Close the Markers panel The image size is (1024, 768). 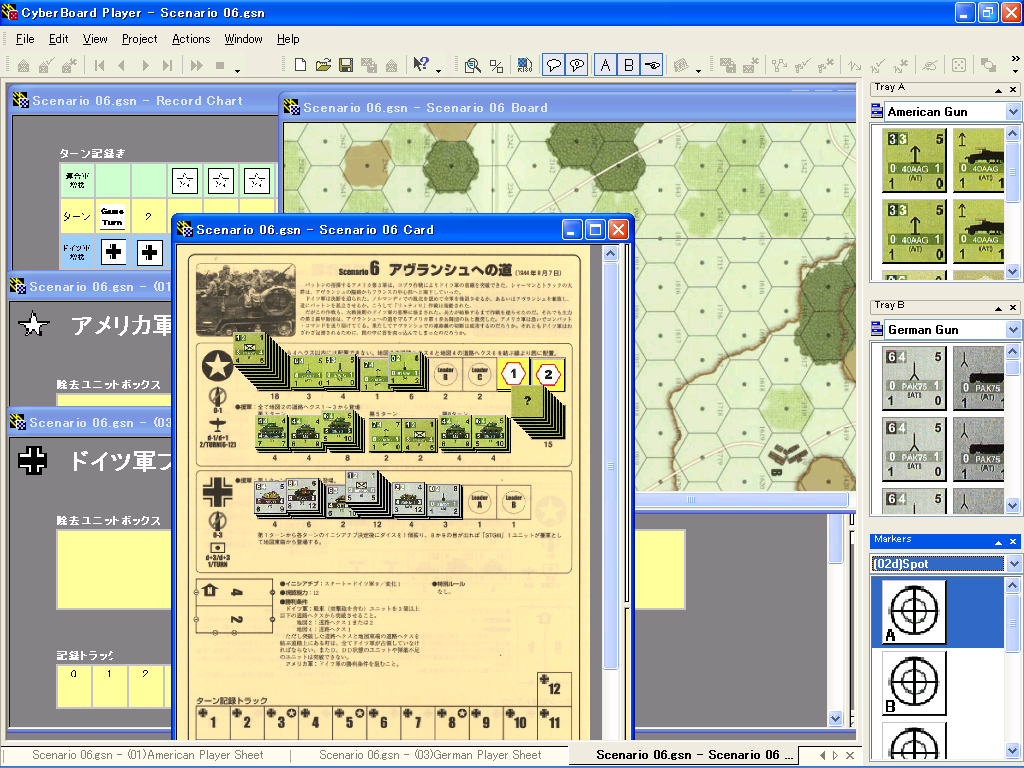coord(1013,542)
